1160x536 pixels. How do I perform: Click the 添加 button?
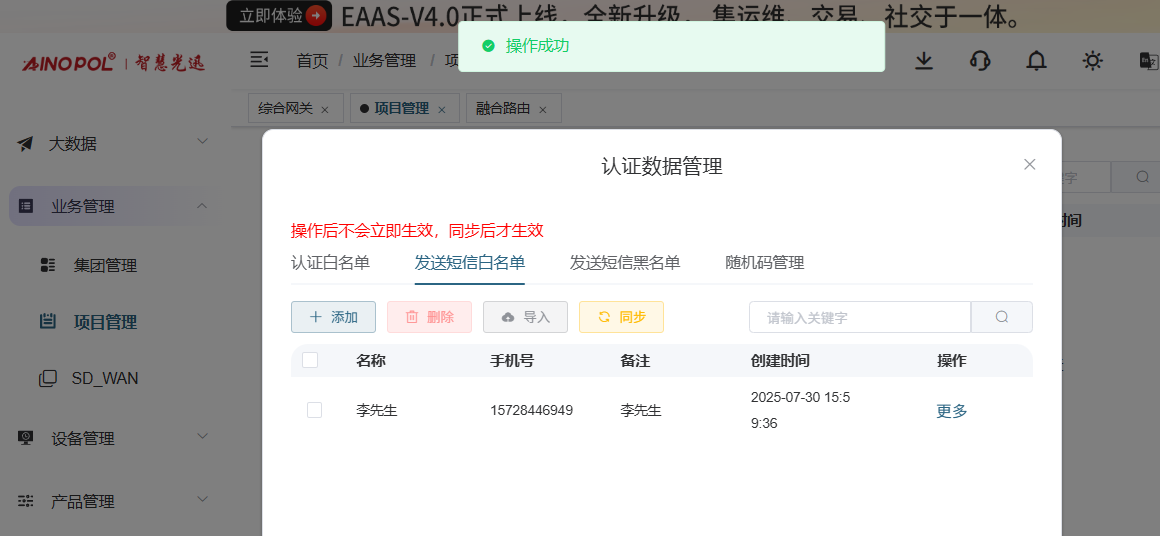pos(333,317)
